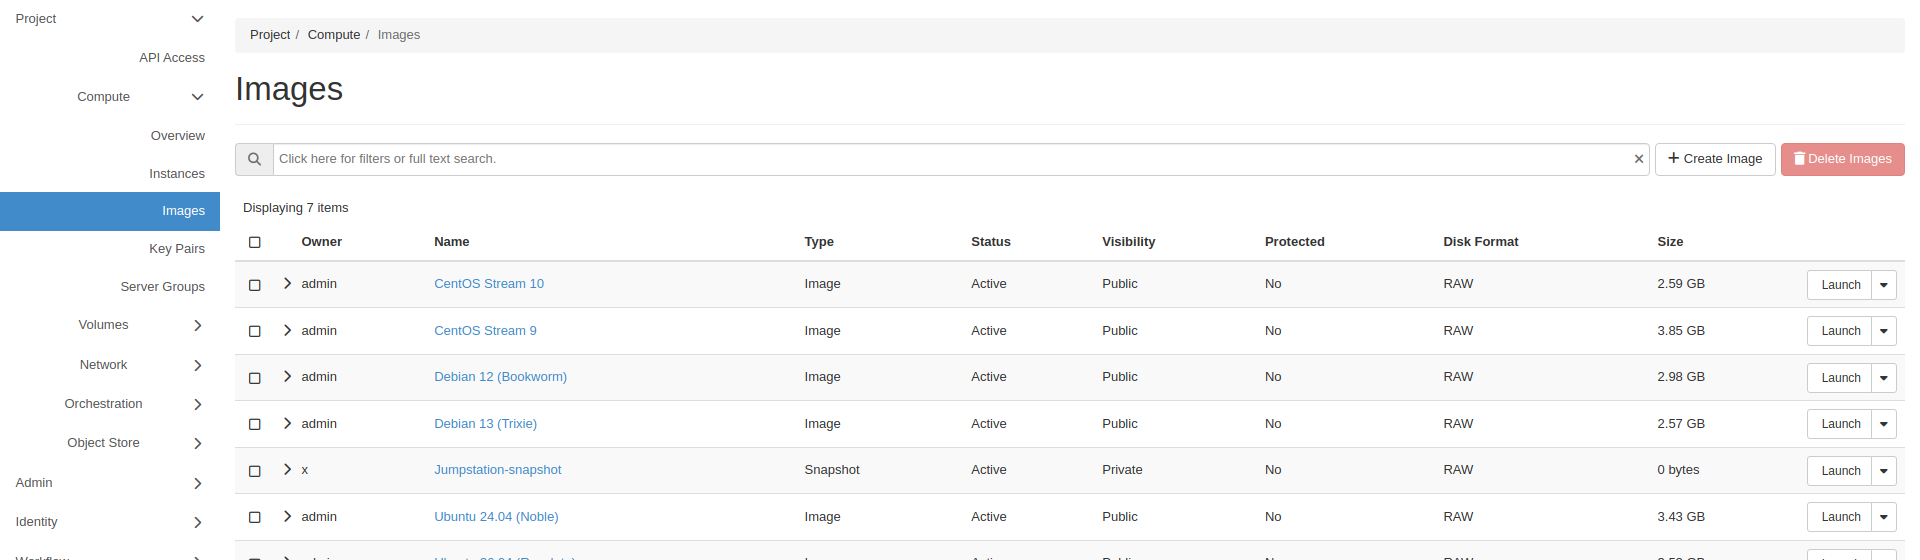
Task: Expand details of the CentOS Stream 10 row
Action: pyautogui.click(x=287, y=284)
